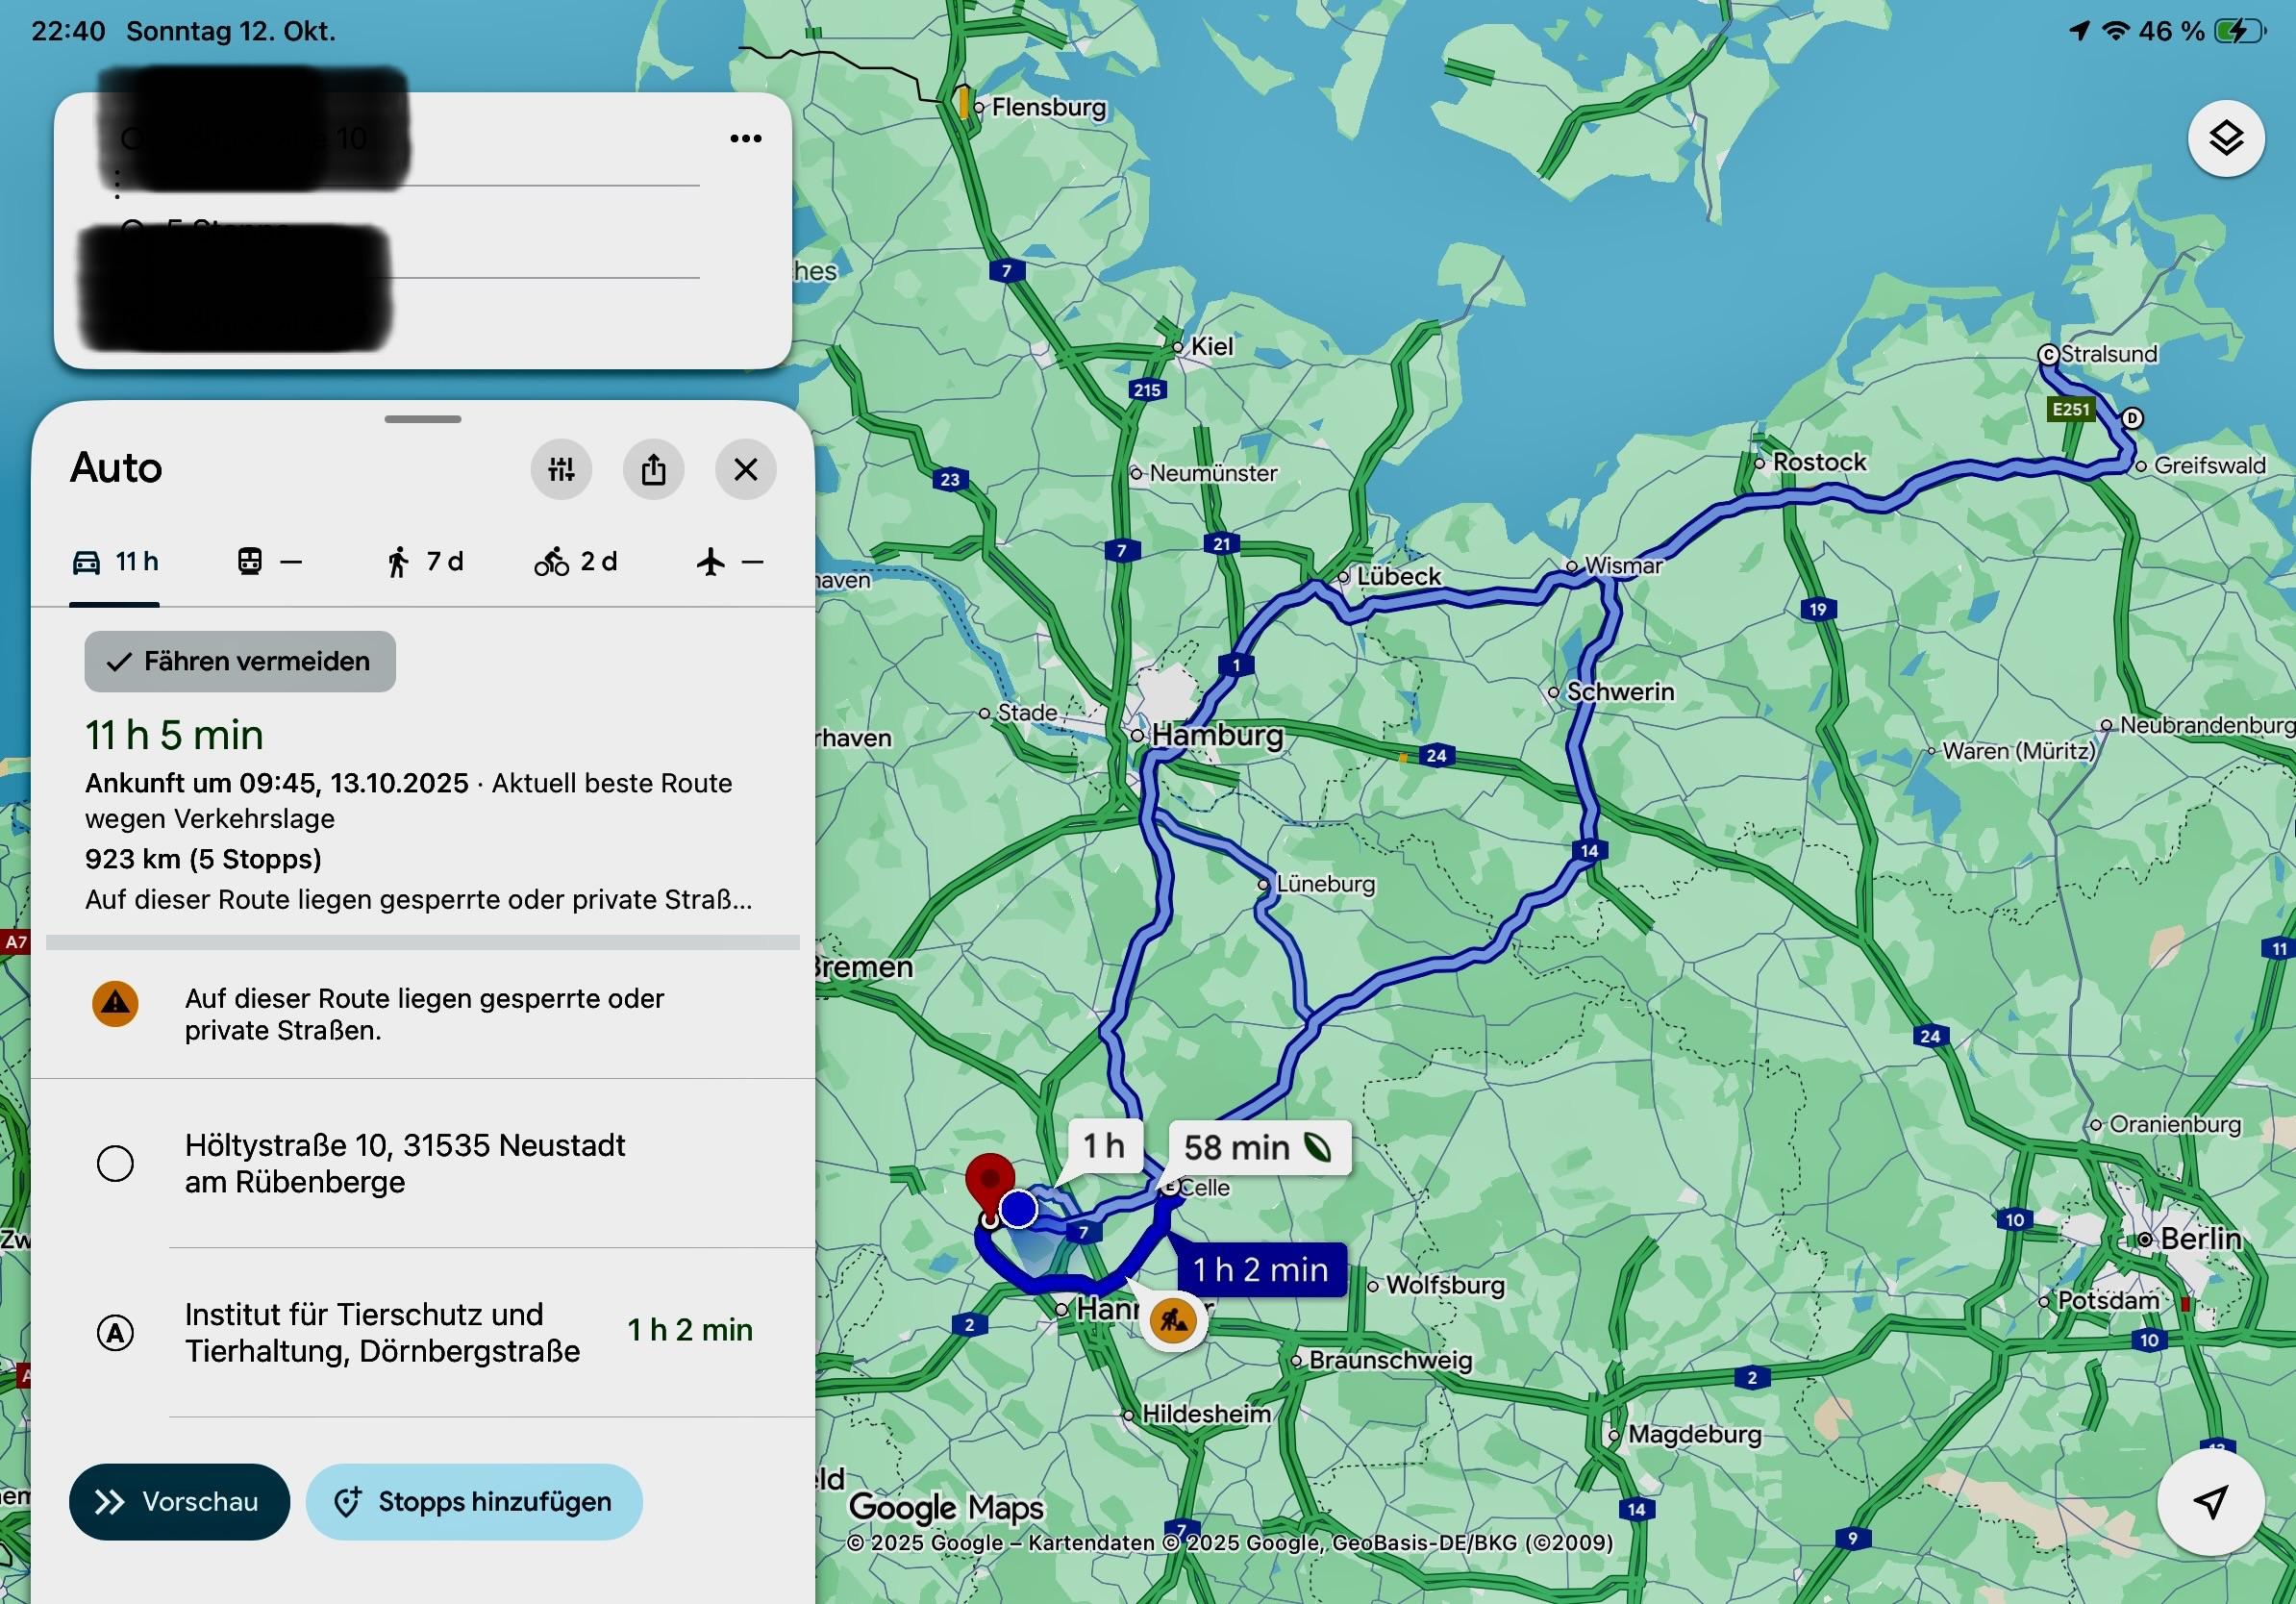
Task: Select the flight travel mode
Action: (729, 562)
